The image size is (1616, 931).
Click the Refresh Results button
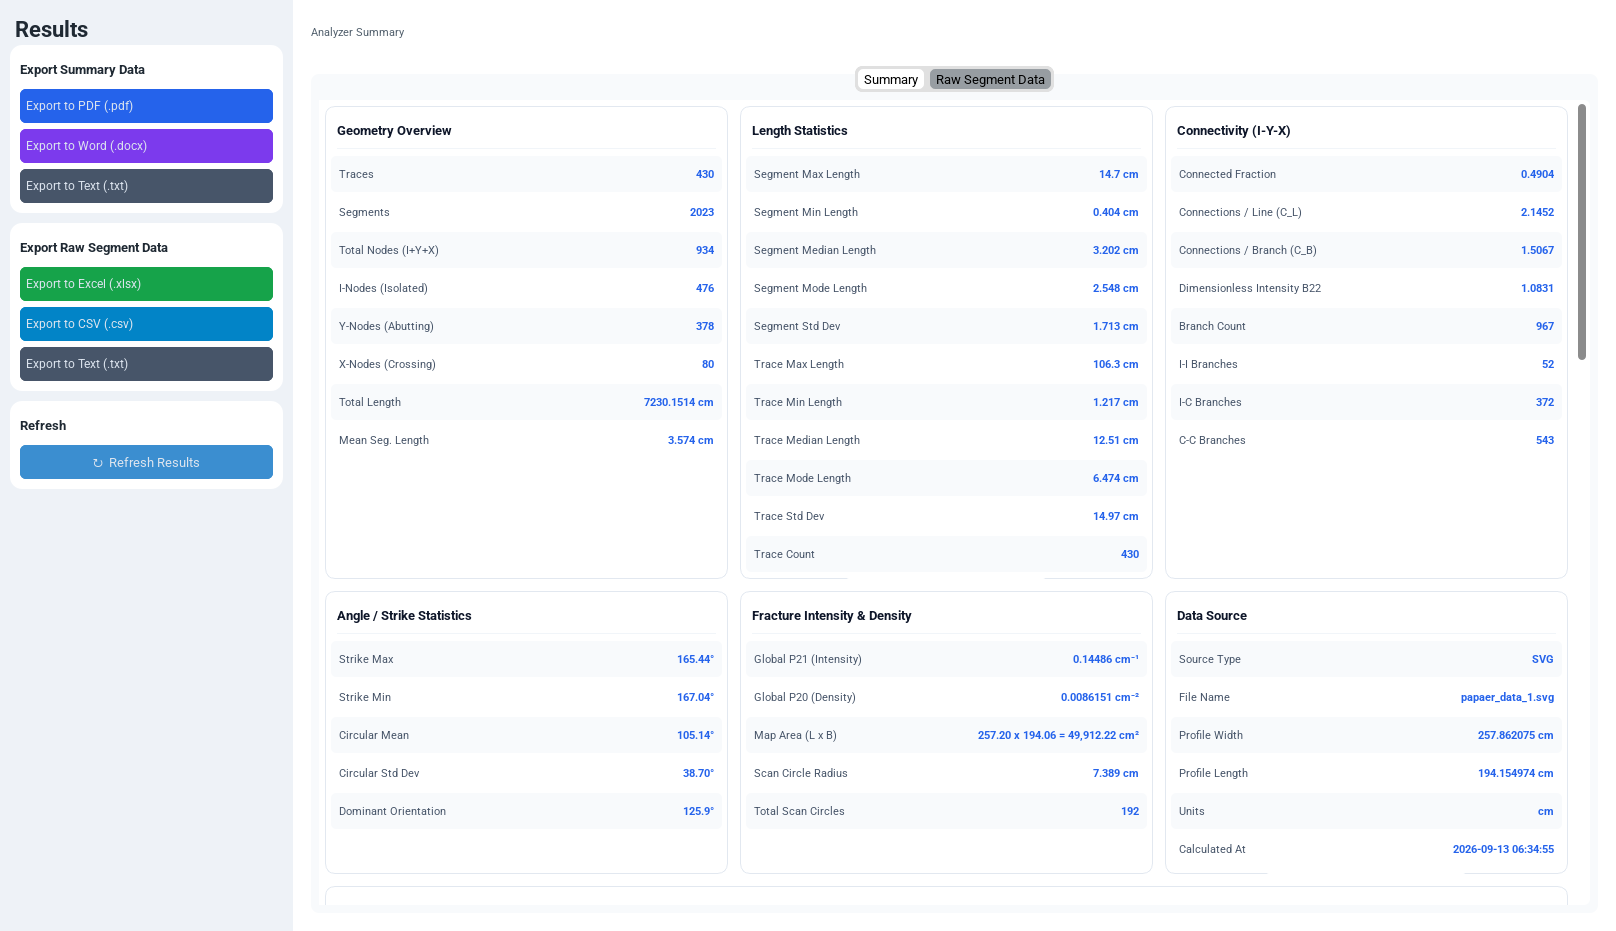point(146,462)
